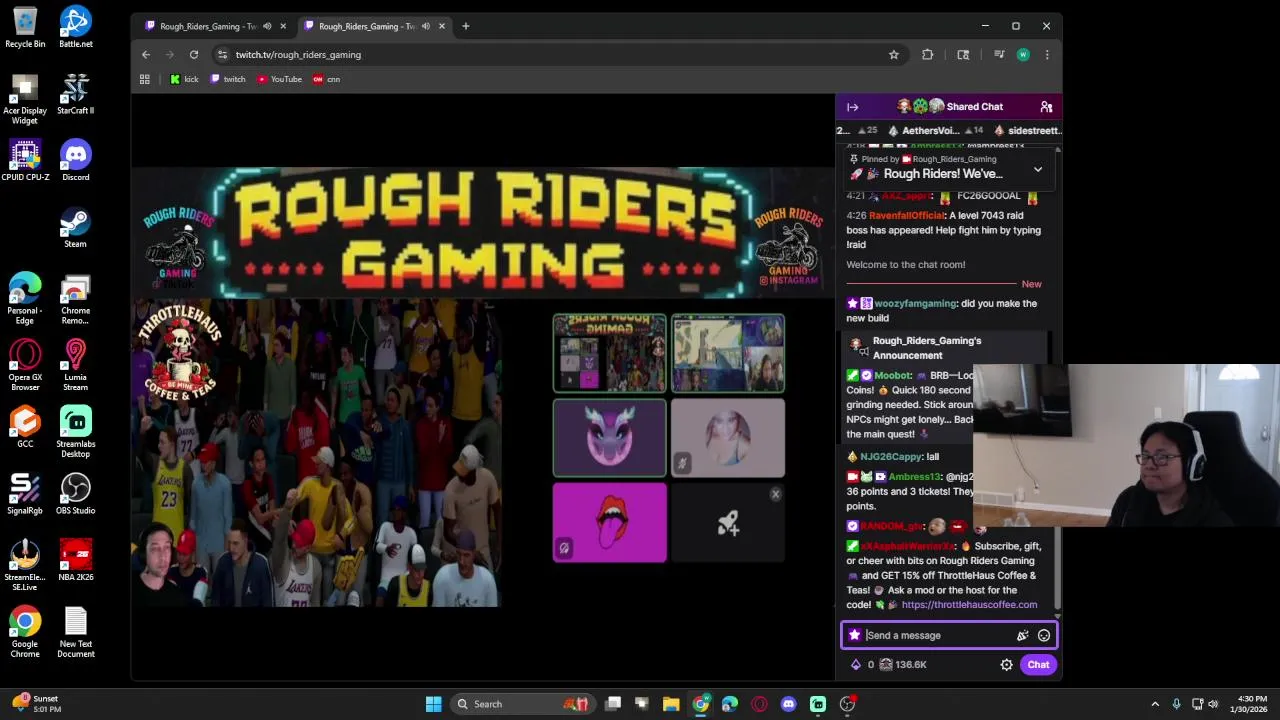The width and height of the screenshot is (1280, 720).
Task: Open the Ambress13 username in chat
Action: point(915,477)
